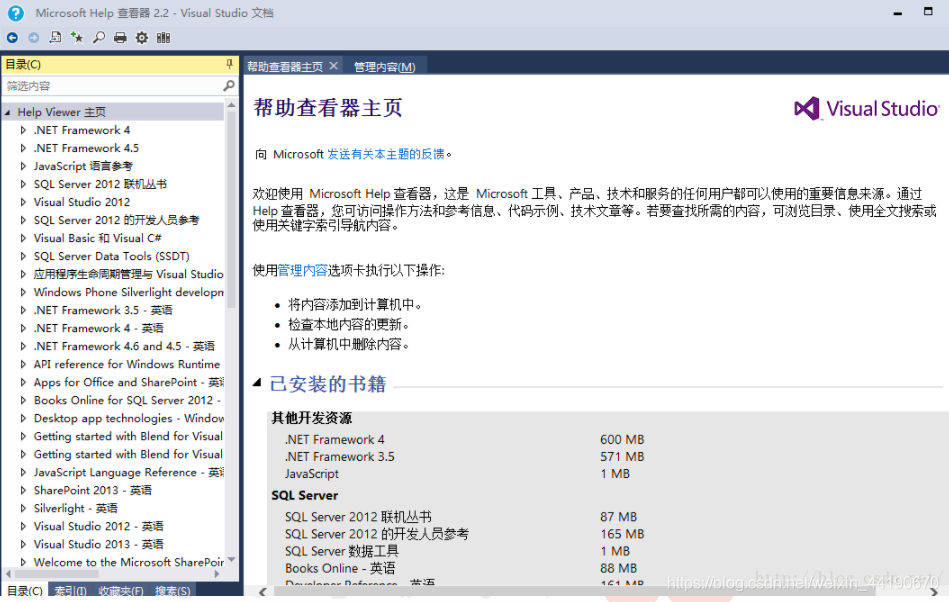The image size is (949, 602).
Task: Open full-text search via magnifier toolbar icon
Action: click(x=98, y=37)
